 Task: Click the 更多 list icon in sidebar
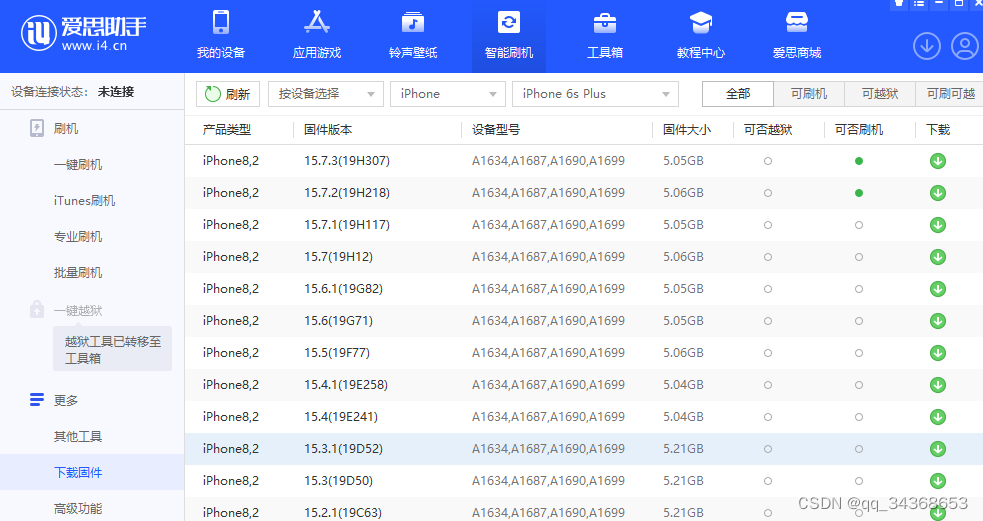[37, 399]
